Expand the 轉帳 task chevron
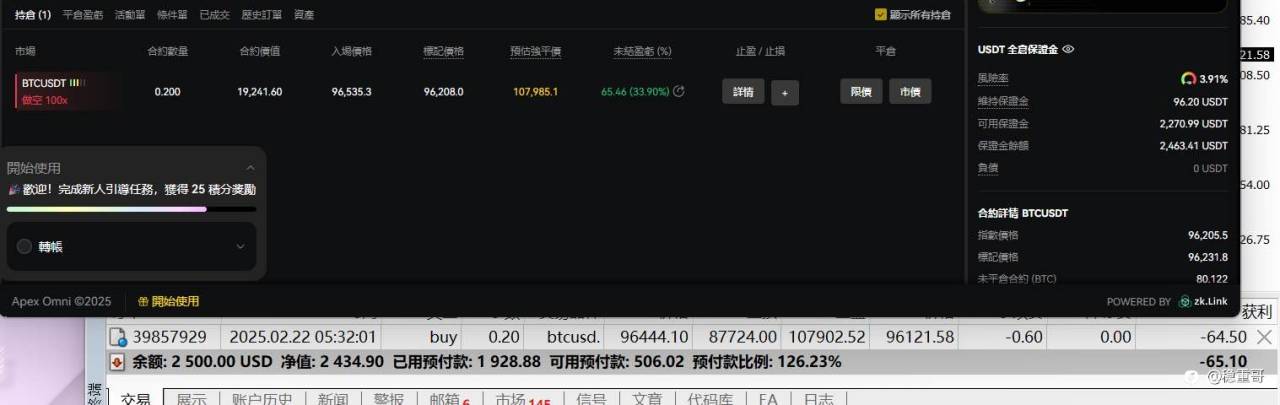This screenshot has height=405, width=1280. (240, 246)
